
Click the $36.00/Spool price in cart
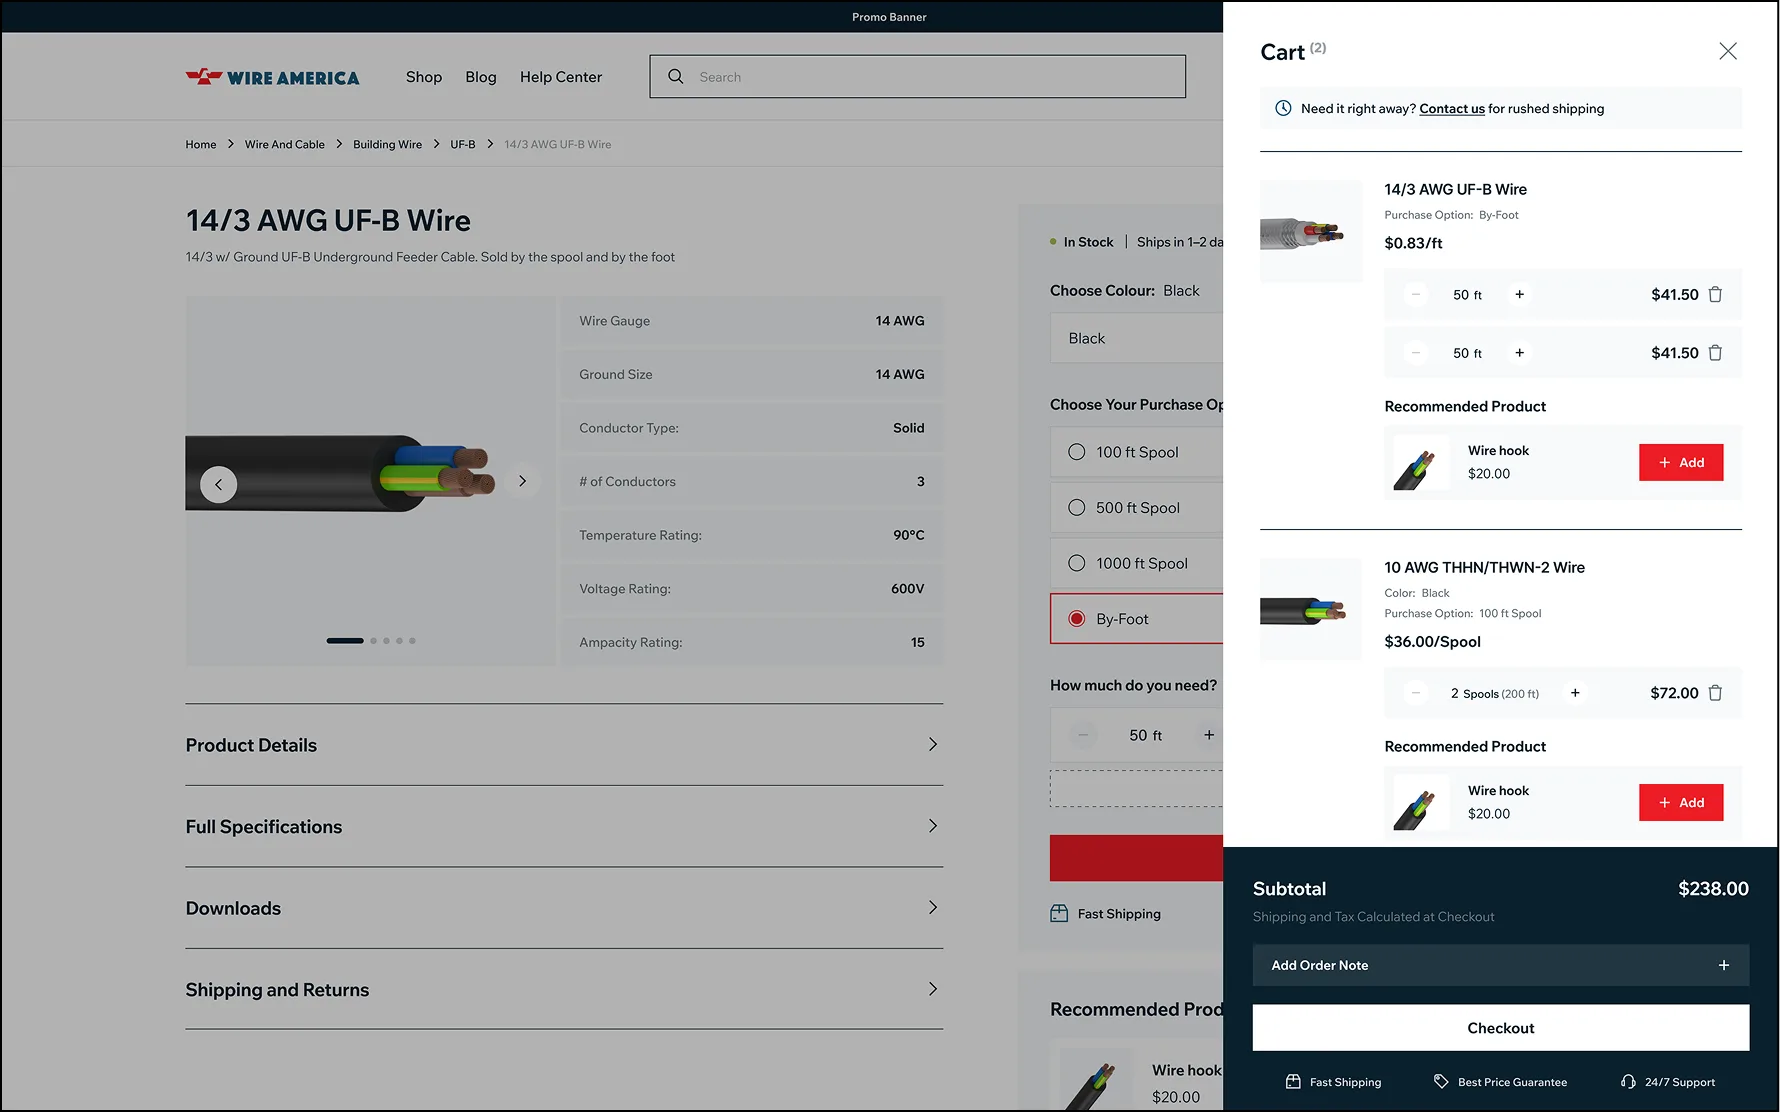pyautogui.click(x=1432, y=641)
